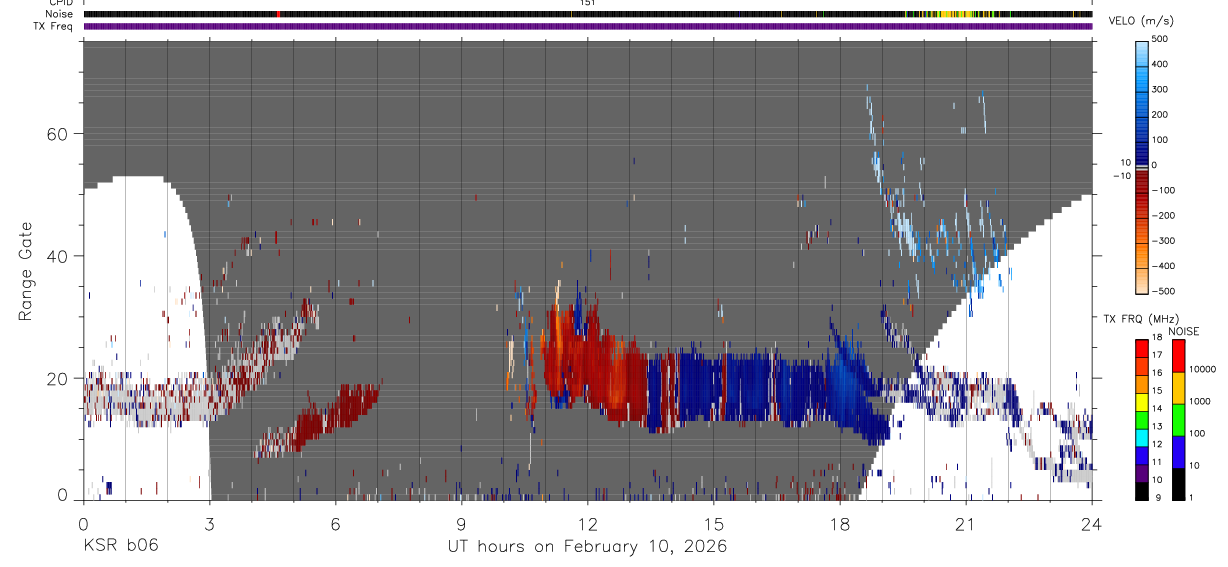The width and height of the screenshot is (1228, 567).
Task: Click the 'NOISE' legend title
Action: [x=1183, y=331]
